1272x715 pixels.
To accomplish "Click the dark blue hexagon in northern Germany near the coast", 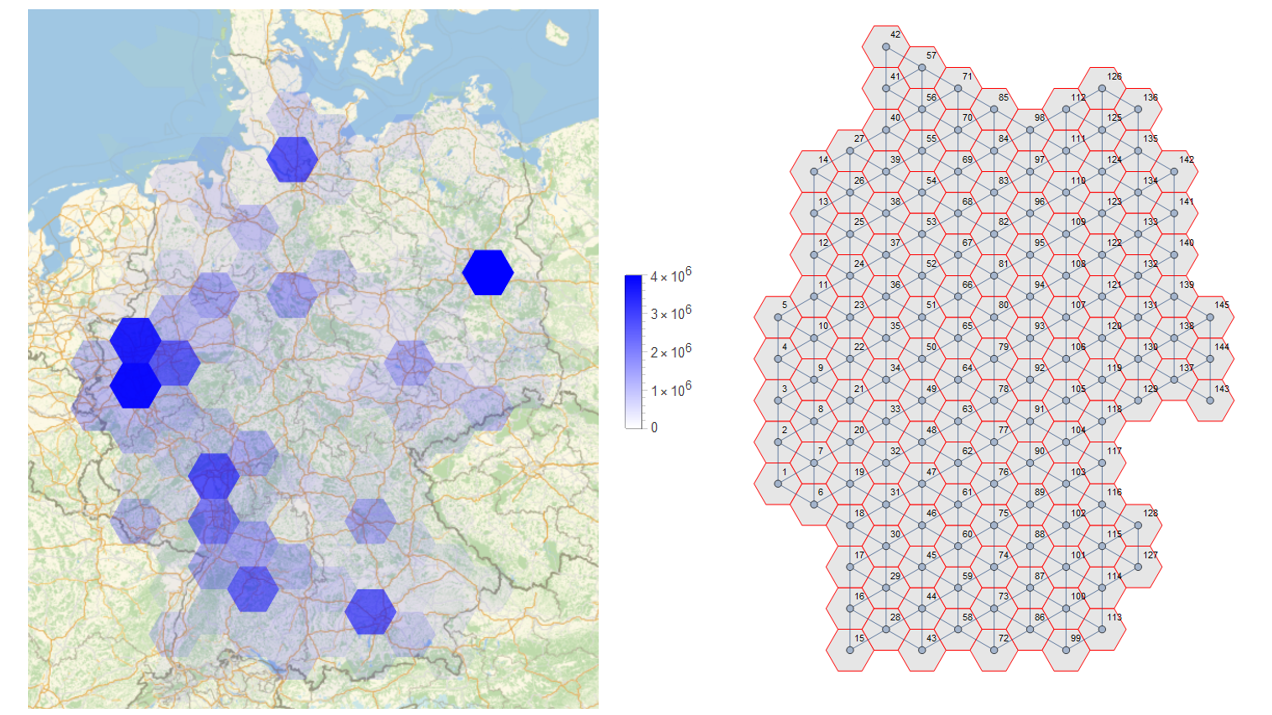I will 292,159.
